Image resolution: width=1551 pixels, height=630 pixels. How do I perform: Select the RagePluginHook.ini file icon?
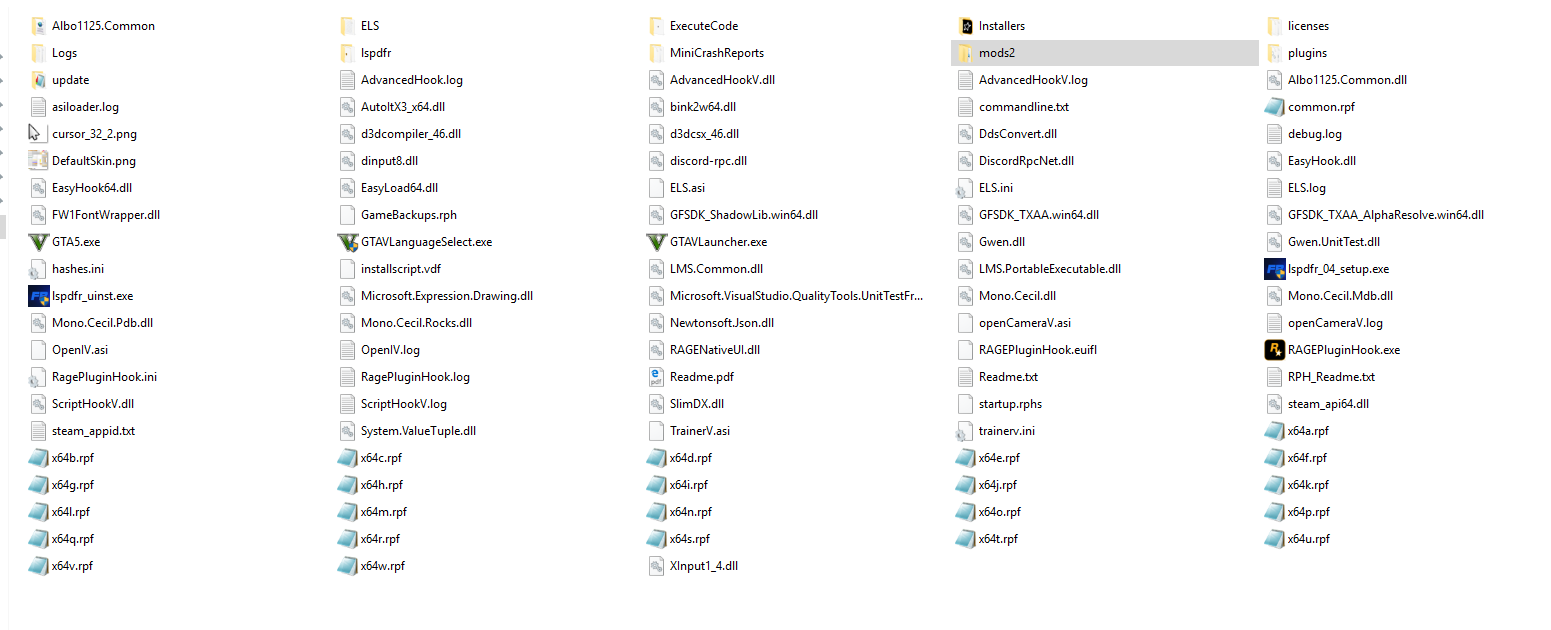coord(38,377)
